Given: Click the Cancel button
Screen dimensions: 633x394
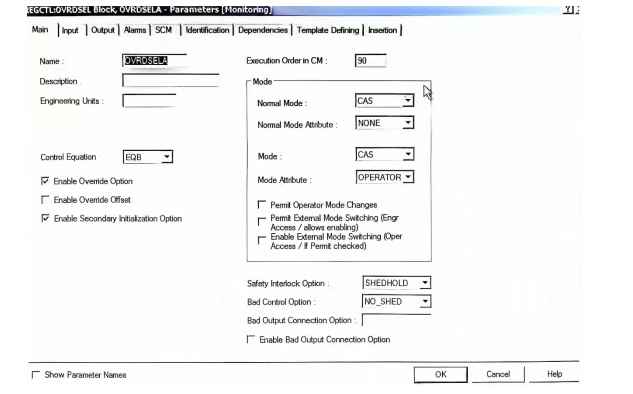Looking at the screenshot, I should tap(498, 374).
